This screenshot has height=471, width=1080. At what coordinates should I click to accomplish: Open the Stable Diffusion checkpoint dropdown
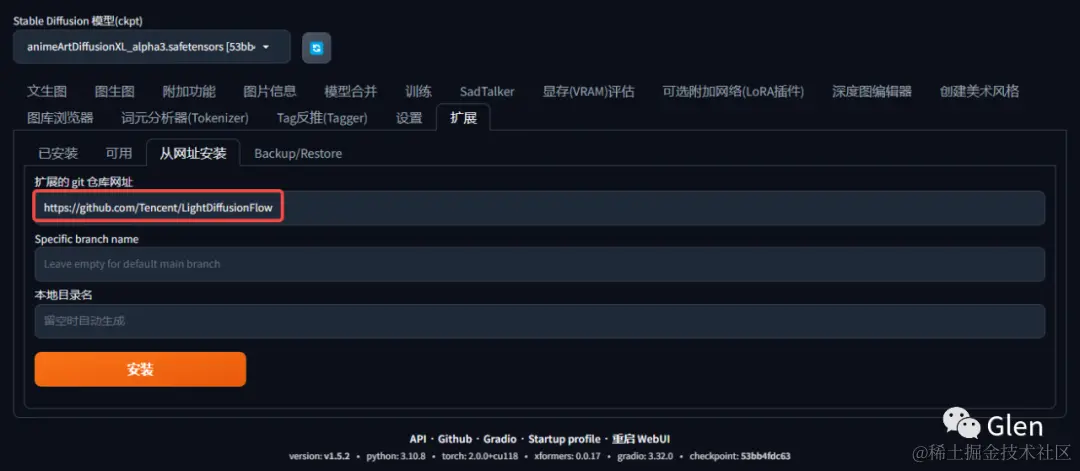(152, 47)
